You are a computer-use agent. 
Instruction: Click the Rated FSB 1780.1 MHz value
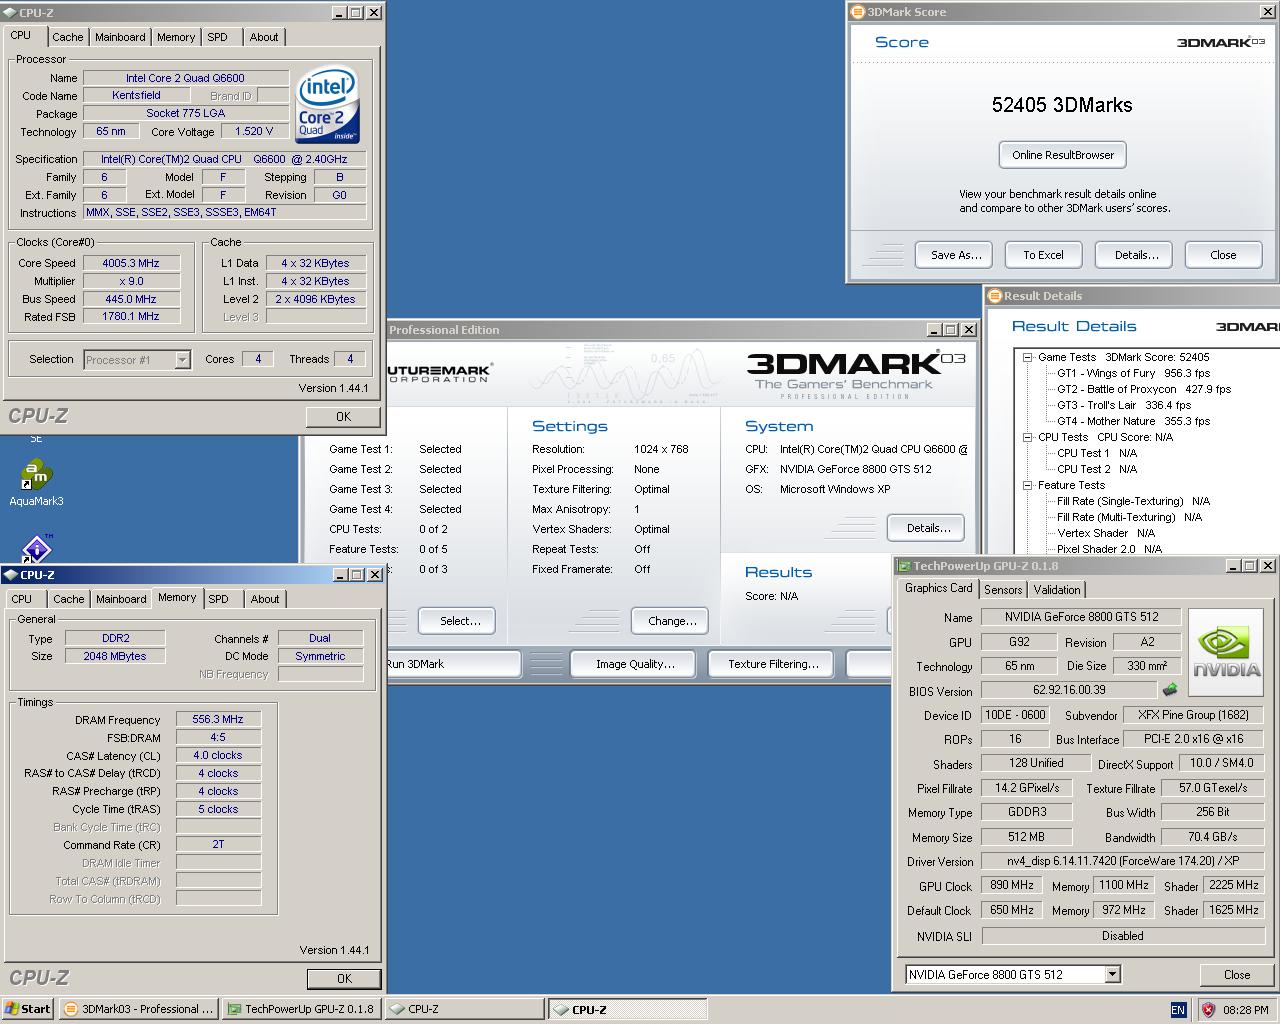point(131,316)
